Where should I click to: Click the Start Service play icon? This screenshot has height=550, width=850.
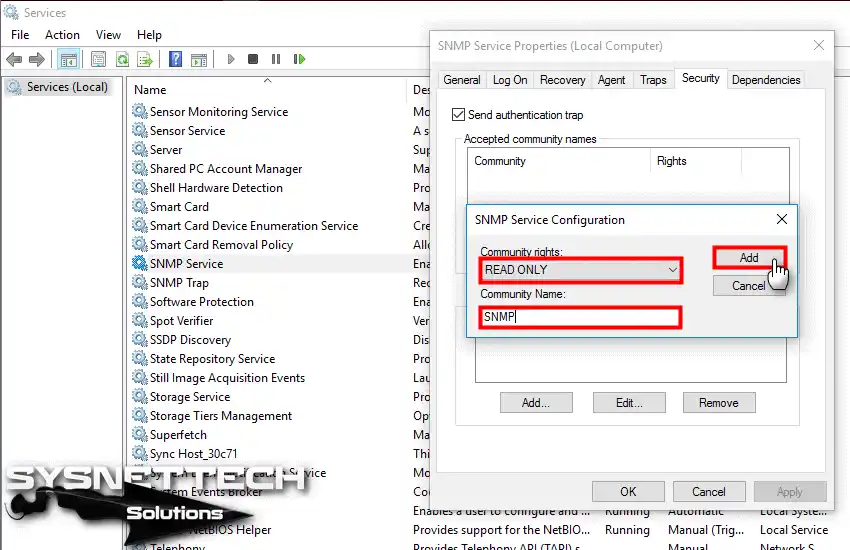(x=231, y=59)
